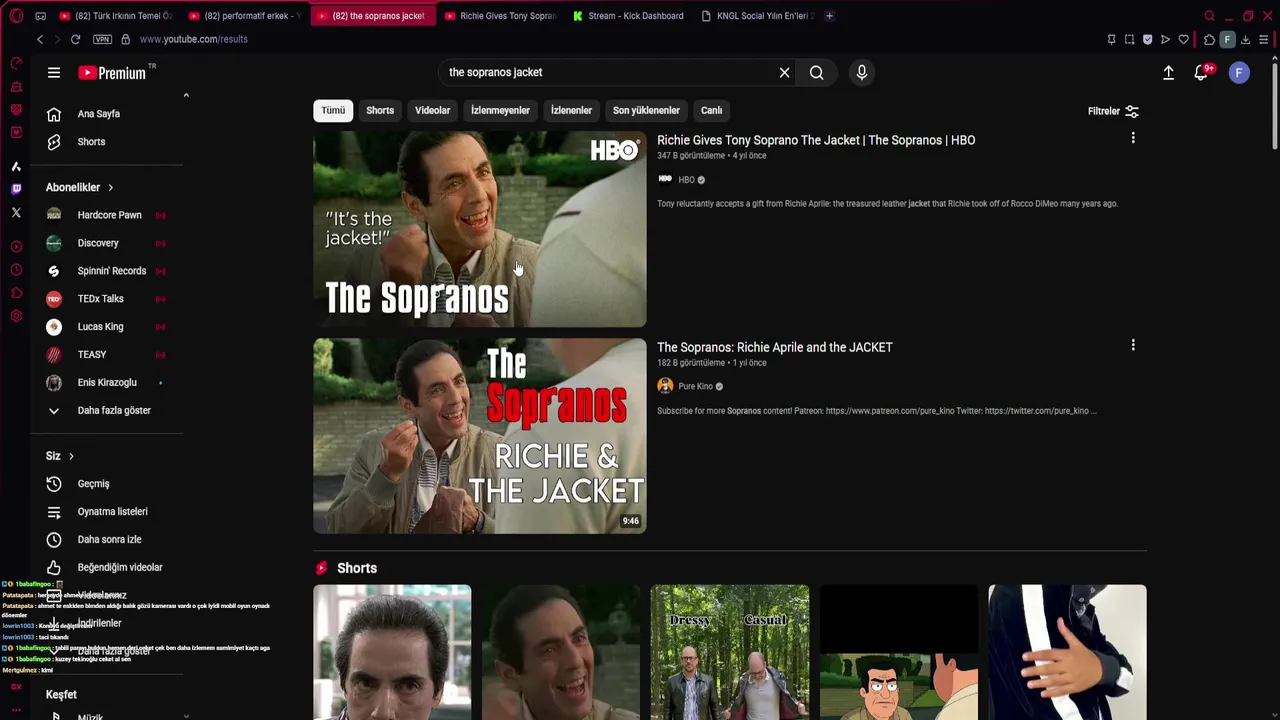Click the Opera browser menu logo
The height and width of the screenshot is (720, 1280).
[16, 16]
